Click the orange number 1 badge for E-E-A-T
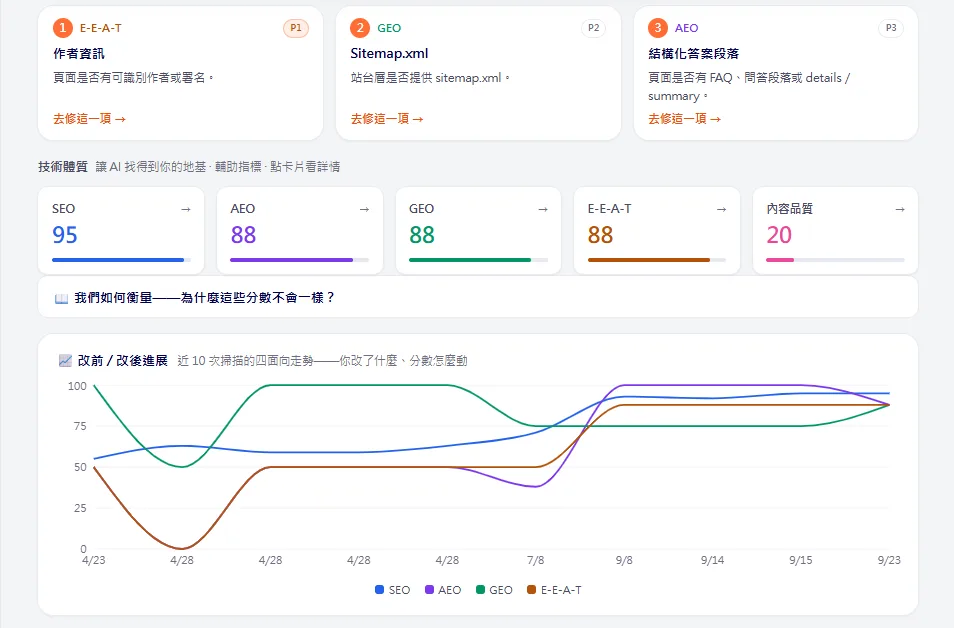The height and width of the screenshot is (628, 954). click(63, 28)
